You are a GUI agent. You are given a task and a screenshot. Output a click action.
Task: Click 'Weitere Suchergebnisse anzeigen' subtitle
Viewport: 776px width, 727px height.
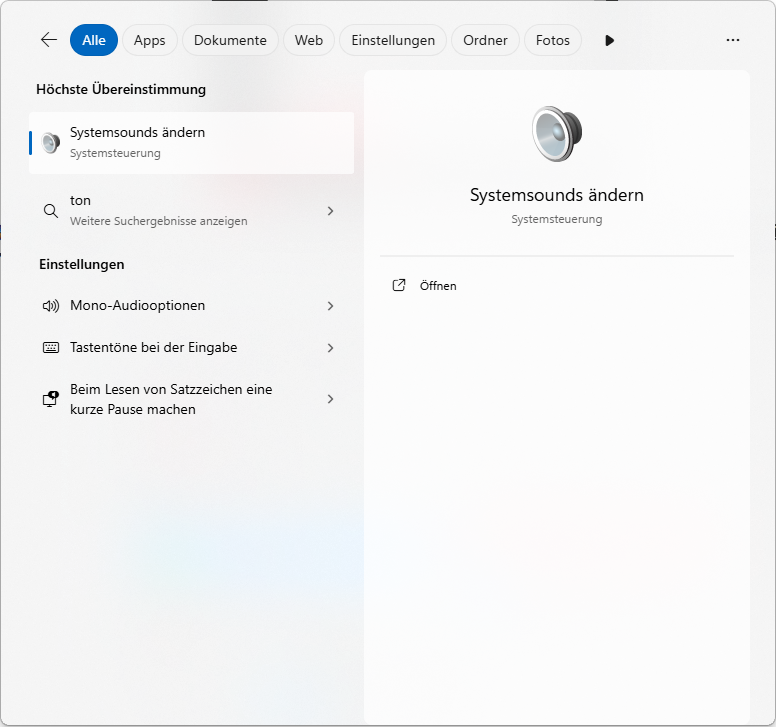point(158,221)
